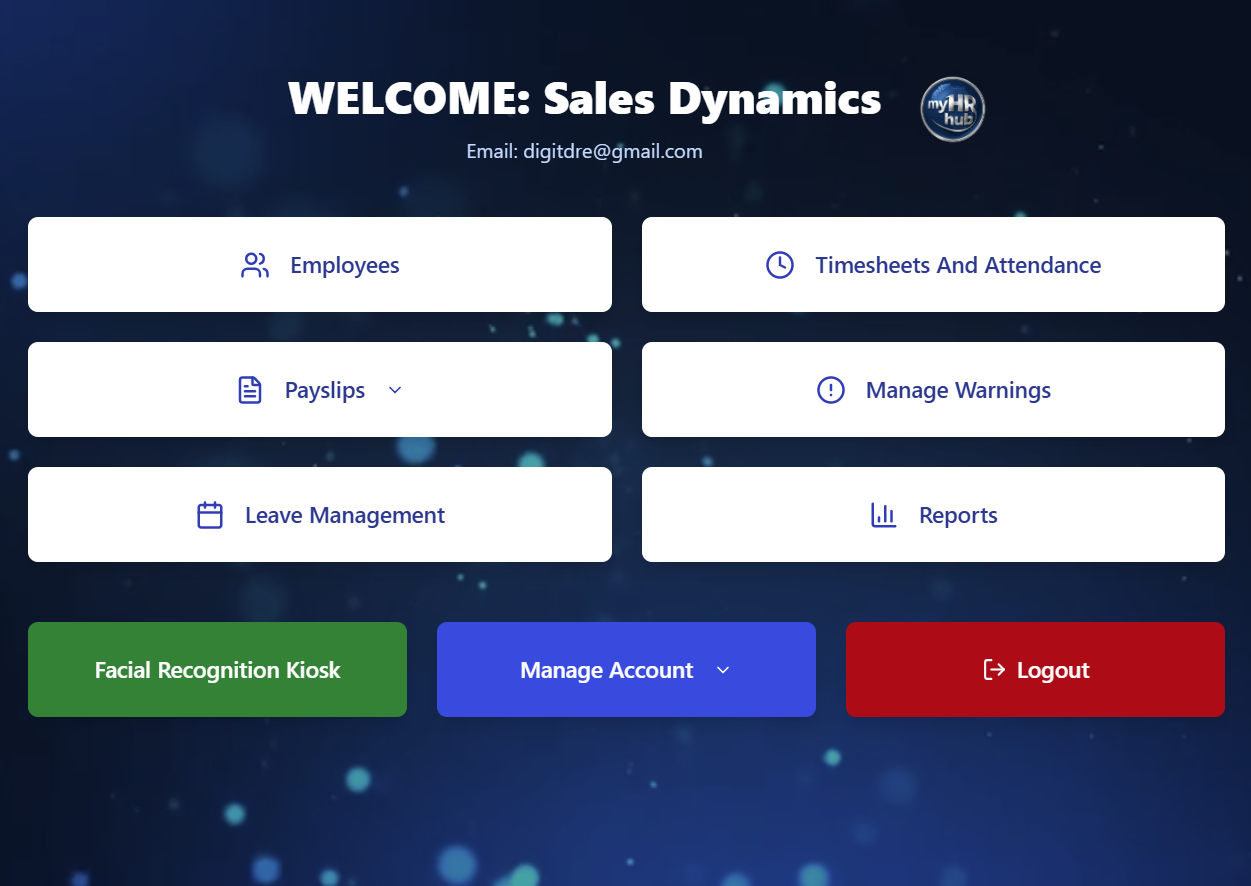This screenshot has width=1251, height=886.
Task: Expand the Payslips chevron
Action: point(395,390)
